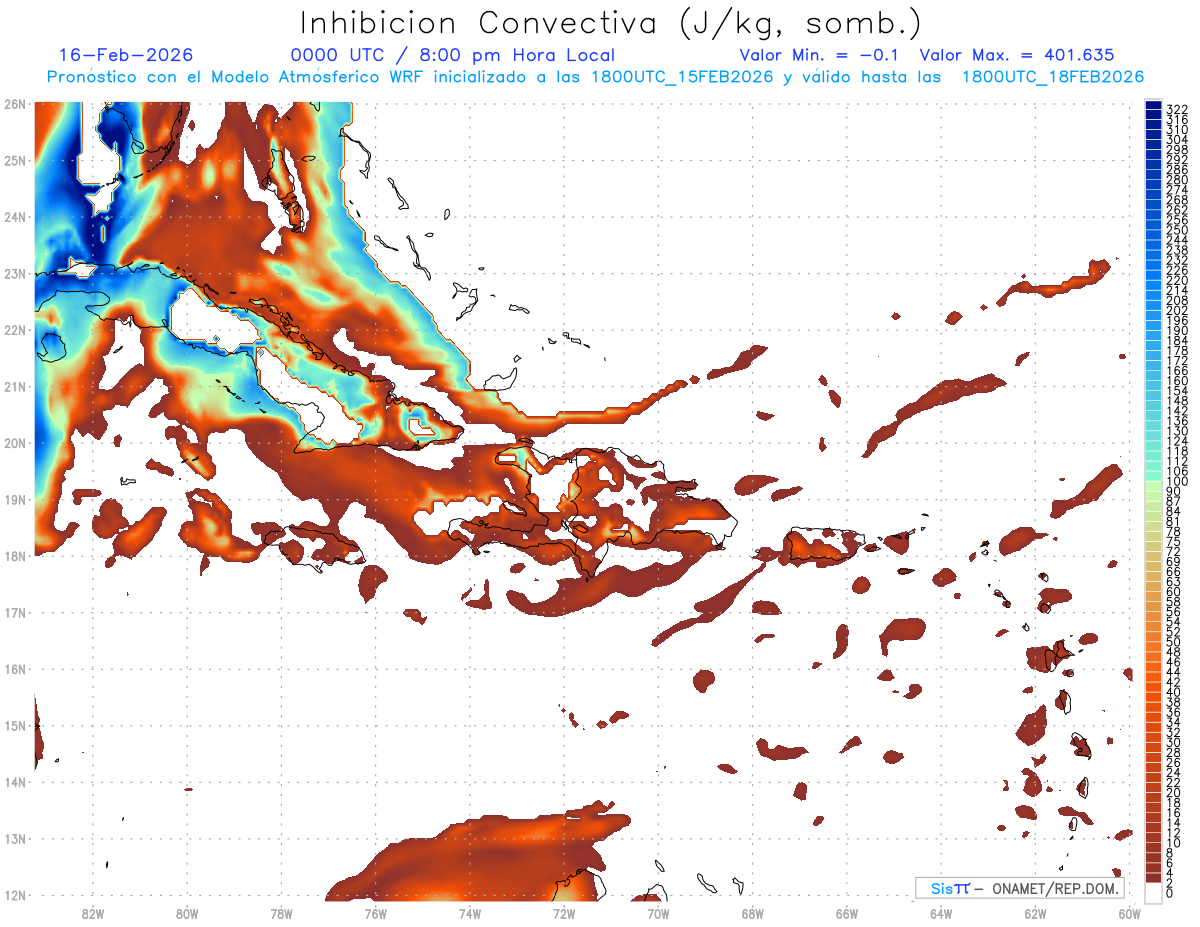Click the "60W" longitude label
Image resolution: width=1200 pixels, height=927 pixels.
pyautogui.click(x=1129, y=913)
